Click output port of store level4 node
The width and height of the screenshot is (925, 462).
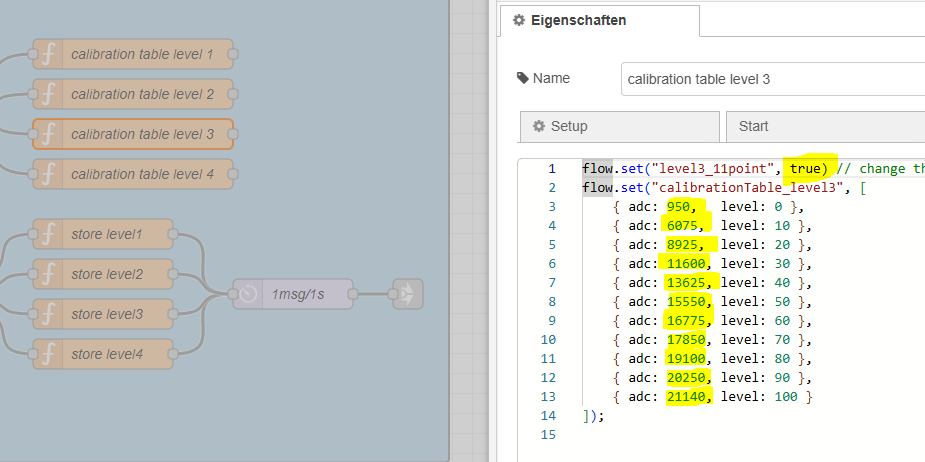tap(173, 354)
